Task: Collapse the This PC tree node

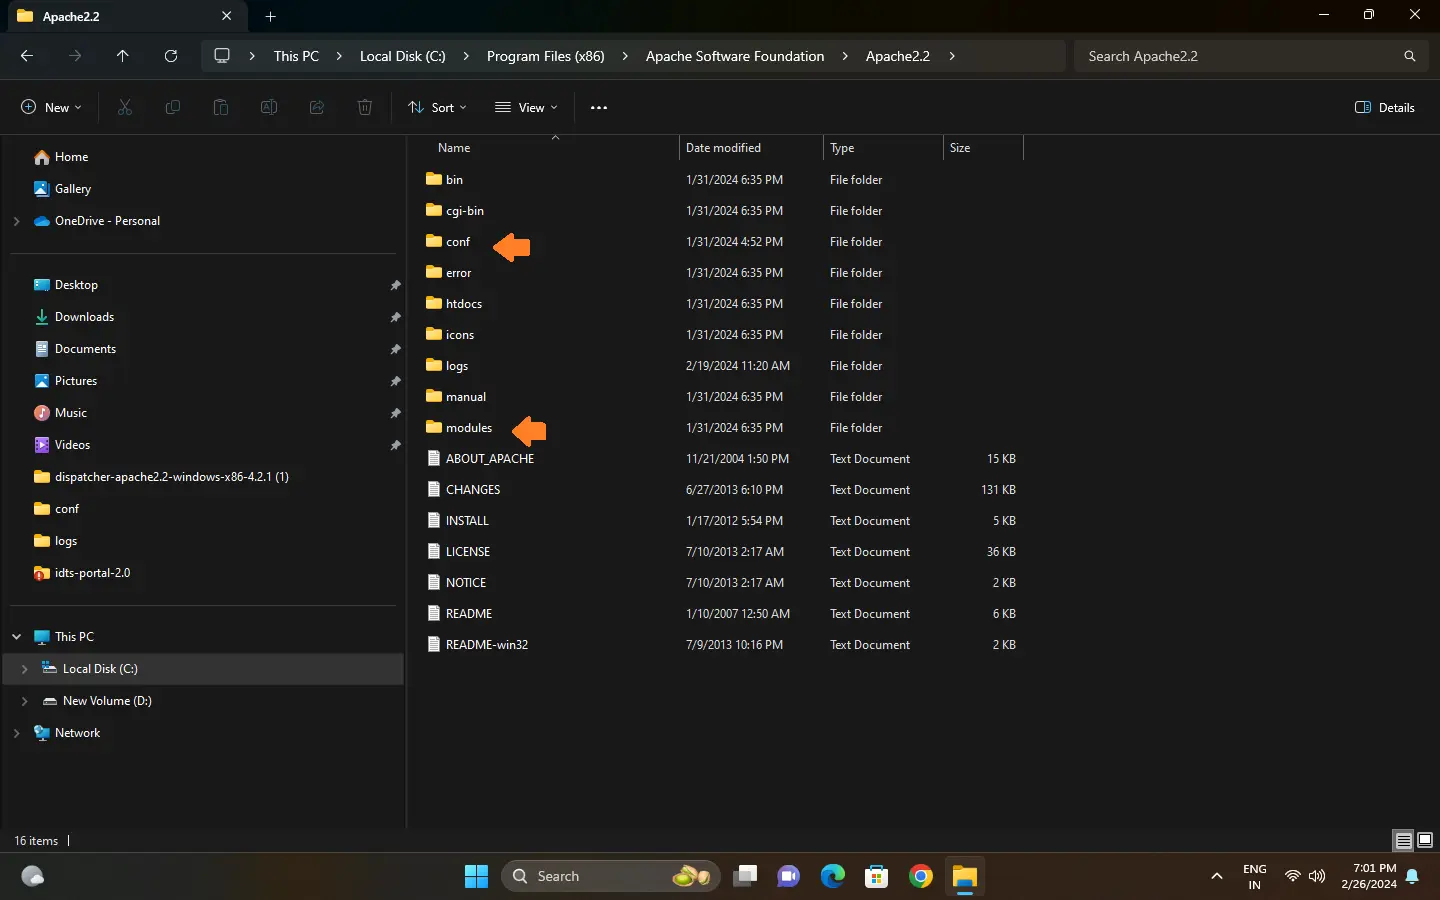Action: coord(16,637)
